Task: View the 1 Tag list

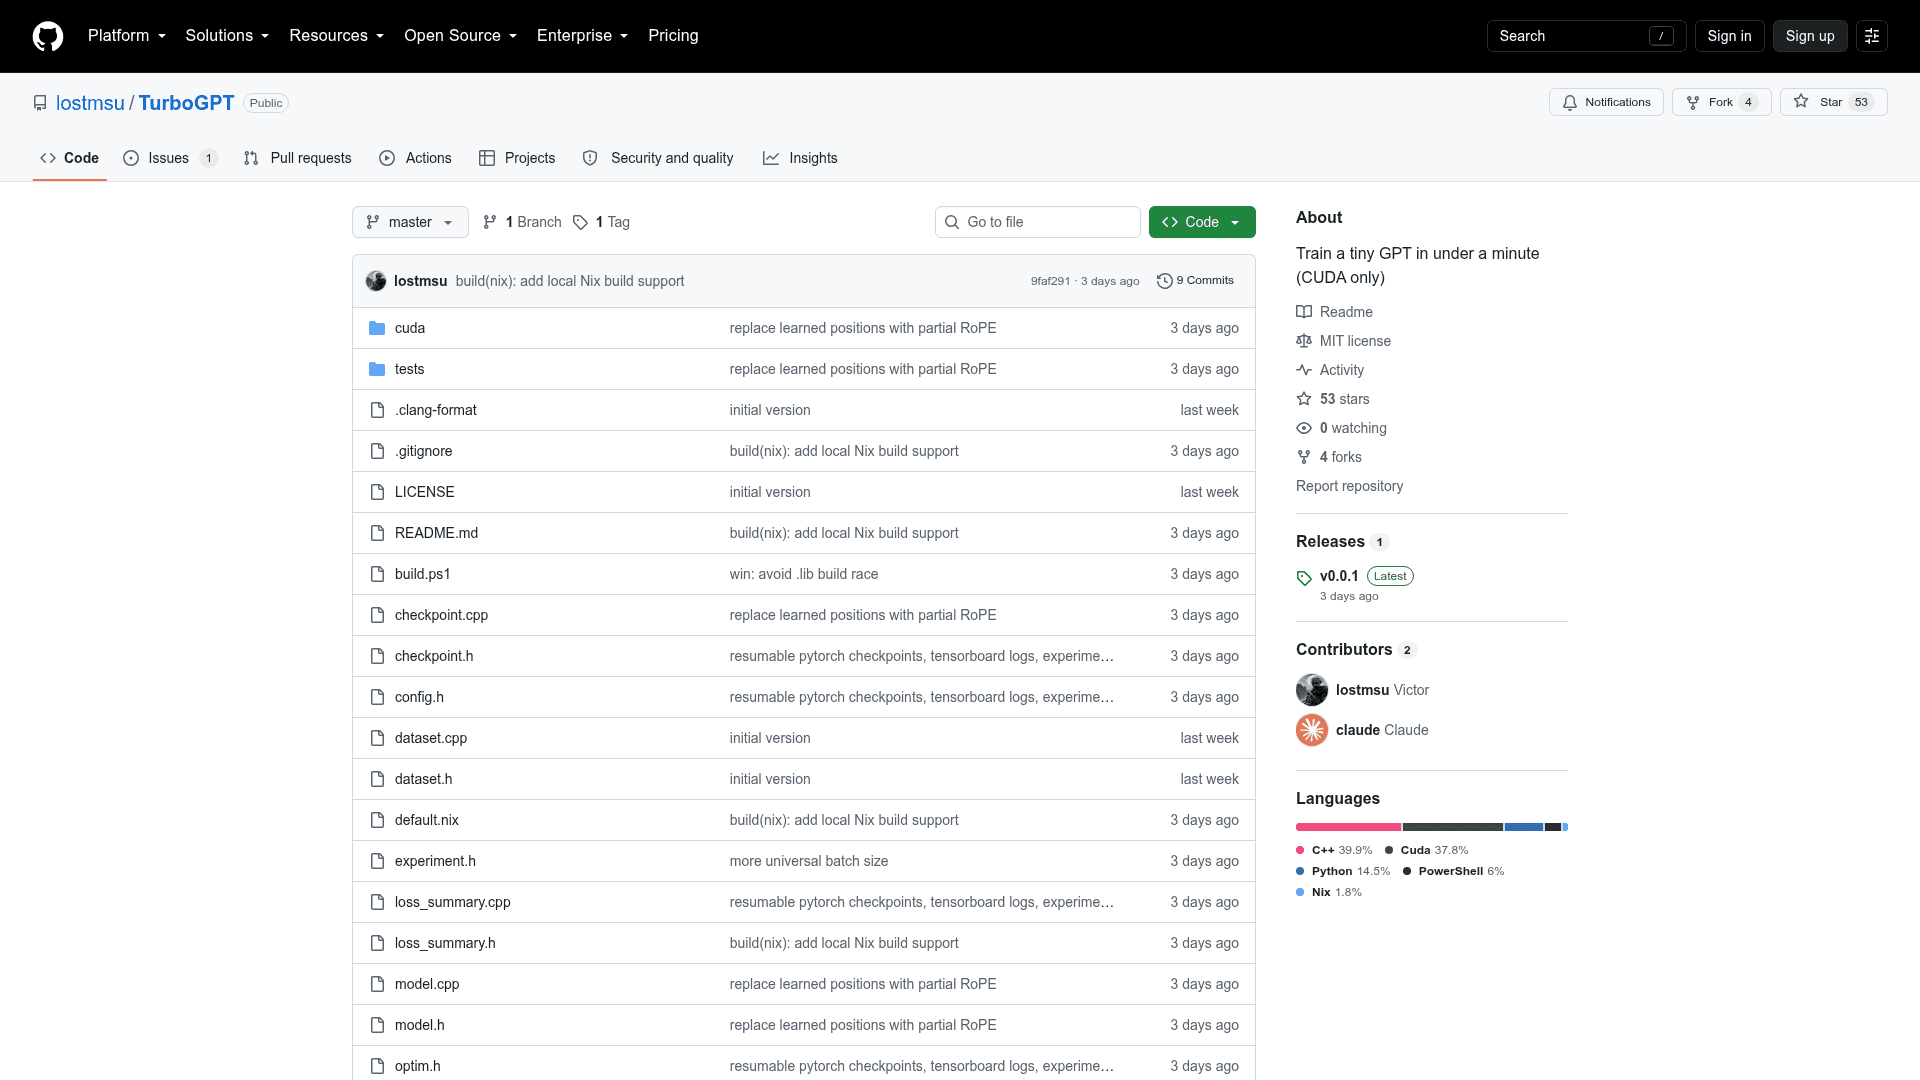Action: tap(601, 222)
